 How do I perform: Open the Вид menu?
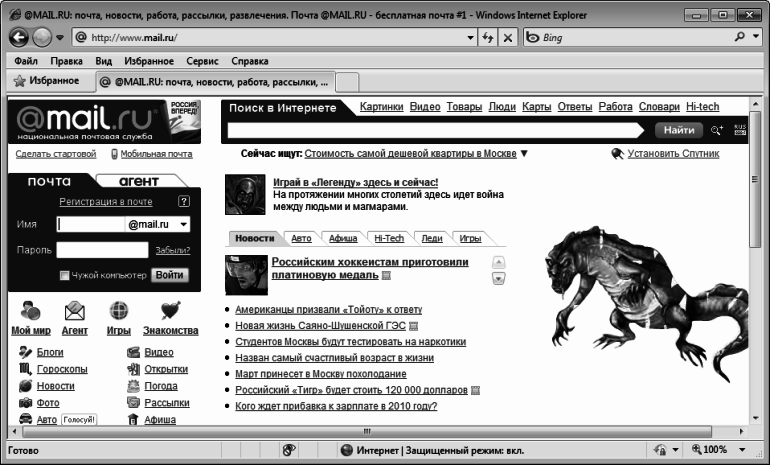(x=104, y=61)
